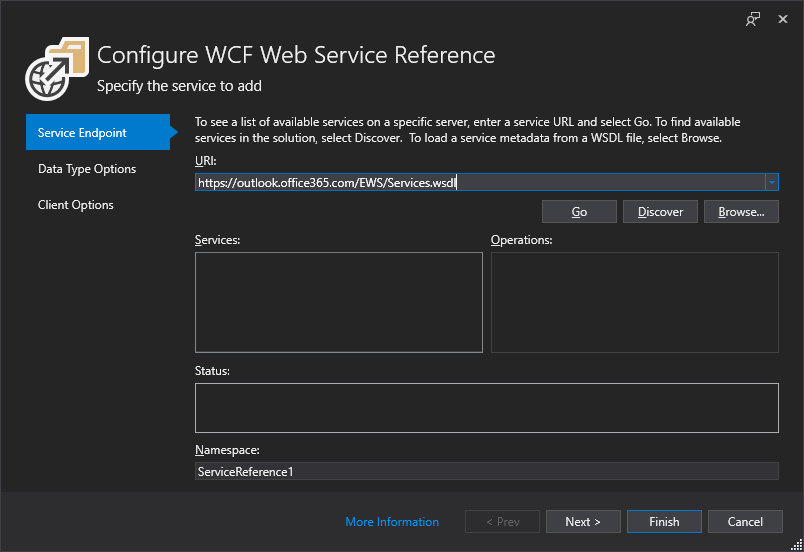The height and width of the screenshot is (552, 804).
Task: Click the 'Namespace:' label
Action: click(227, 449)
